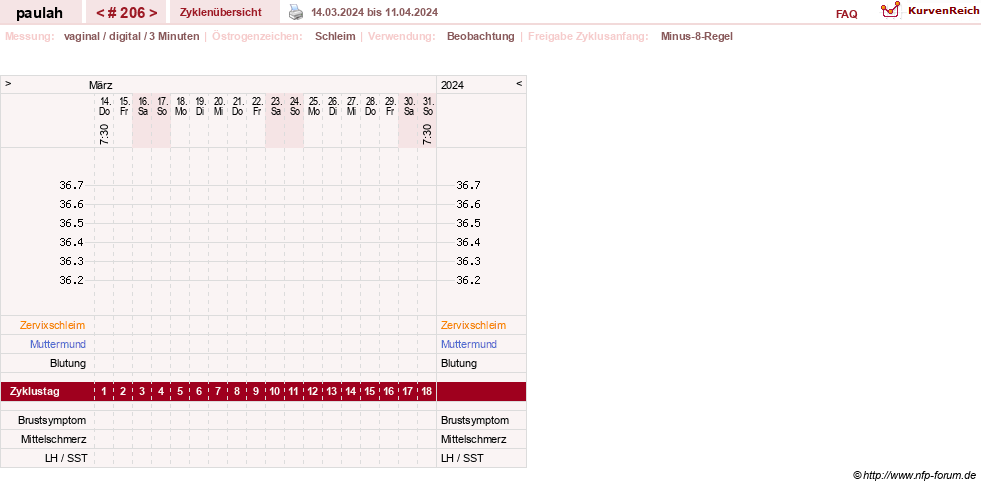Viewport: 981px width, 487px height.
Task: Click the '<' arrow beside 2024
Action: [519, 83]
